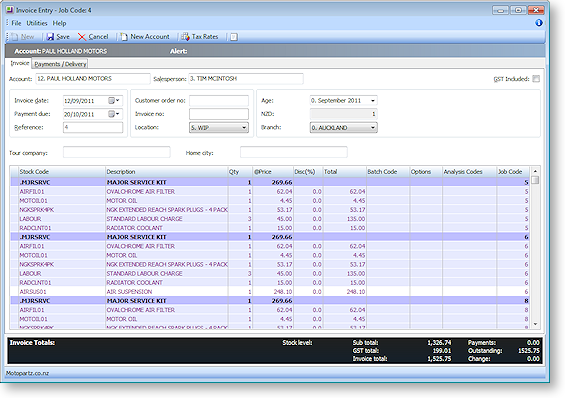Open Tax Rates from the toolbar icon
This screenshot has height=398, width=565.
pos(185,37)
